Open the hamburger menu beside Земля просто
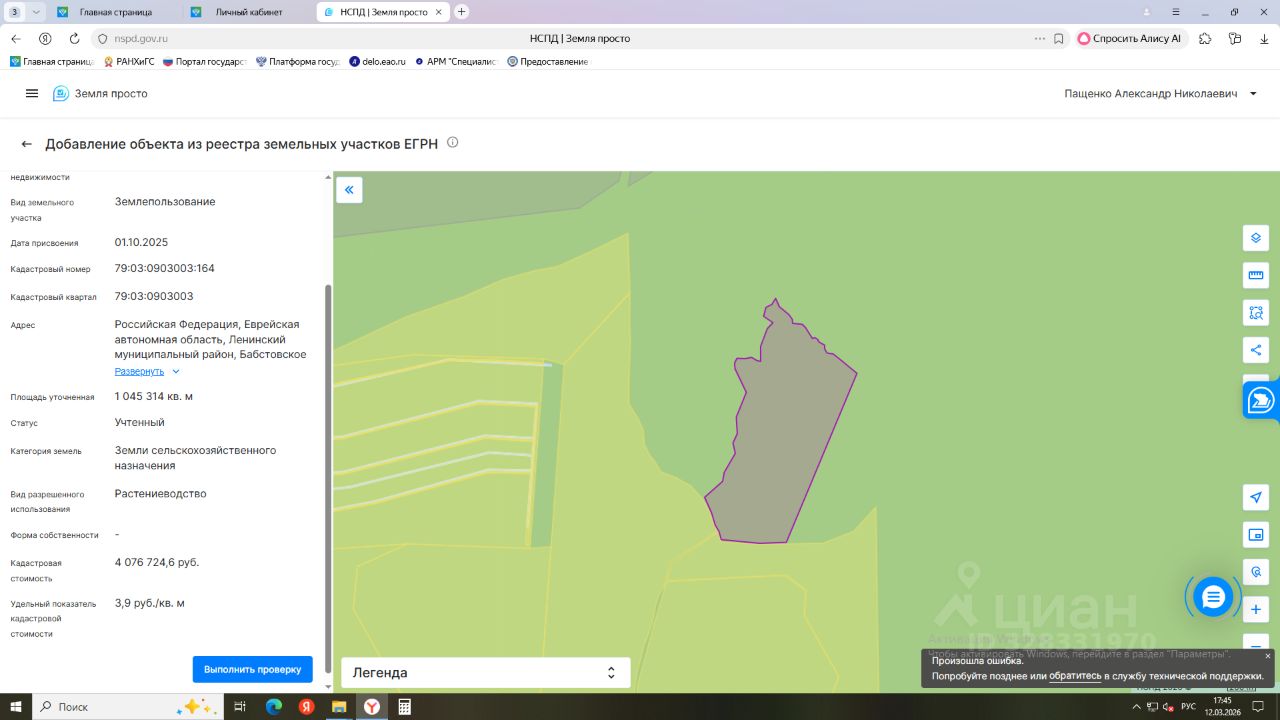1280x720 pixels. pyautogui.click(x=32, y=93)
